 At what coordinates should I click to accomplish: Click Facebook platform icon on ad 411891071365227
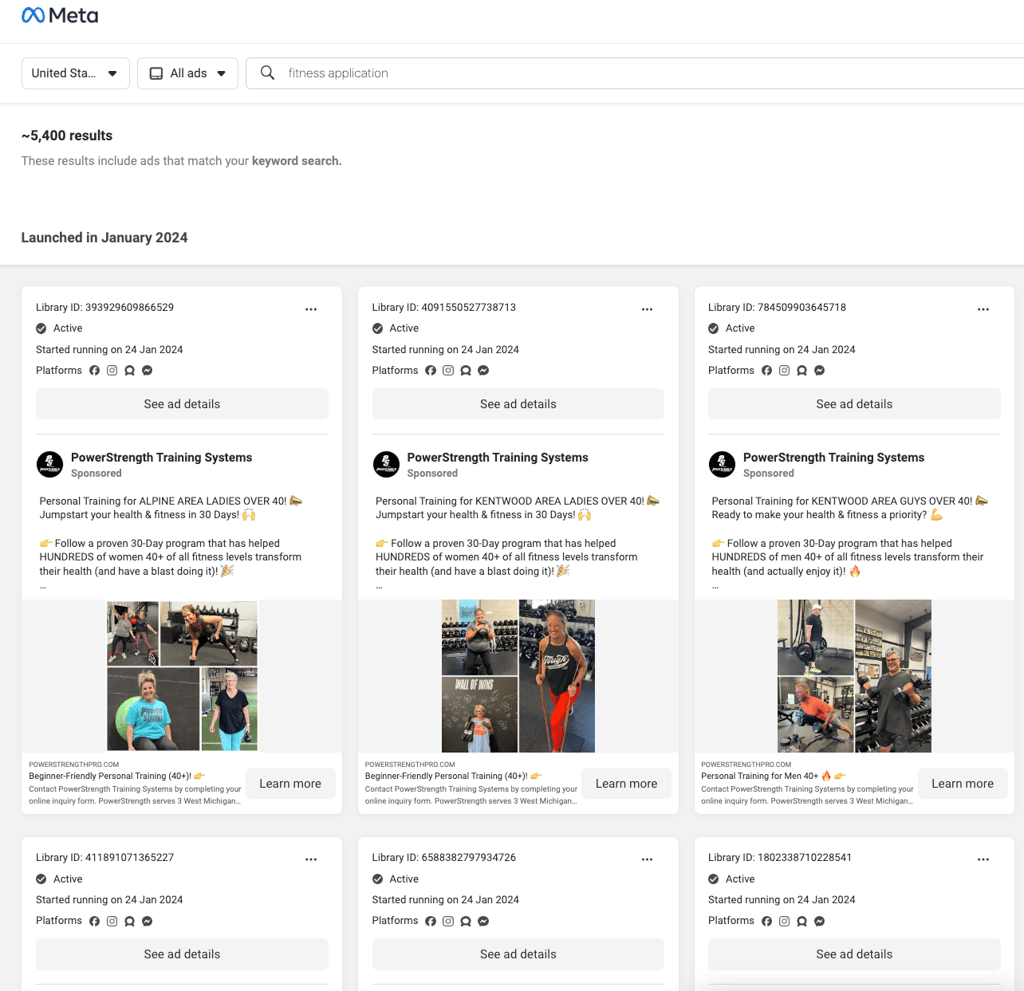point(95,921)
